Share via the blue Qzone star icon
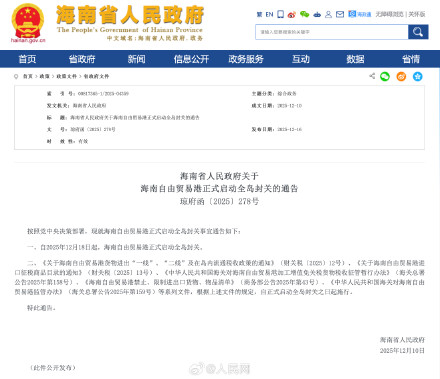 [x=417, y=76]
